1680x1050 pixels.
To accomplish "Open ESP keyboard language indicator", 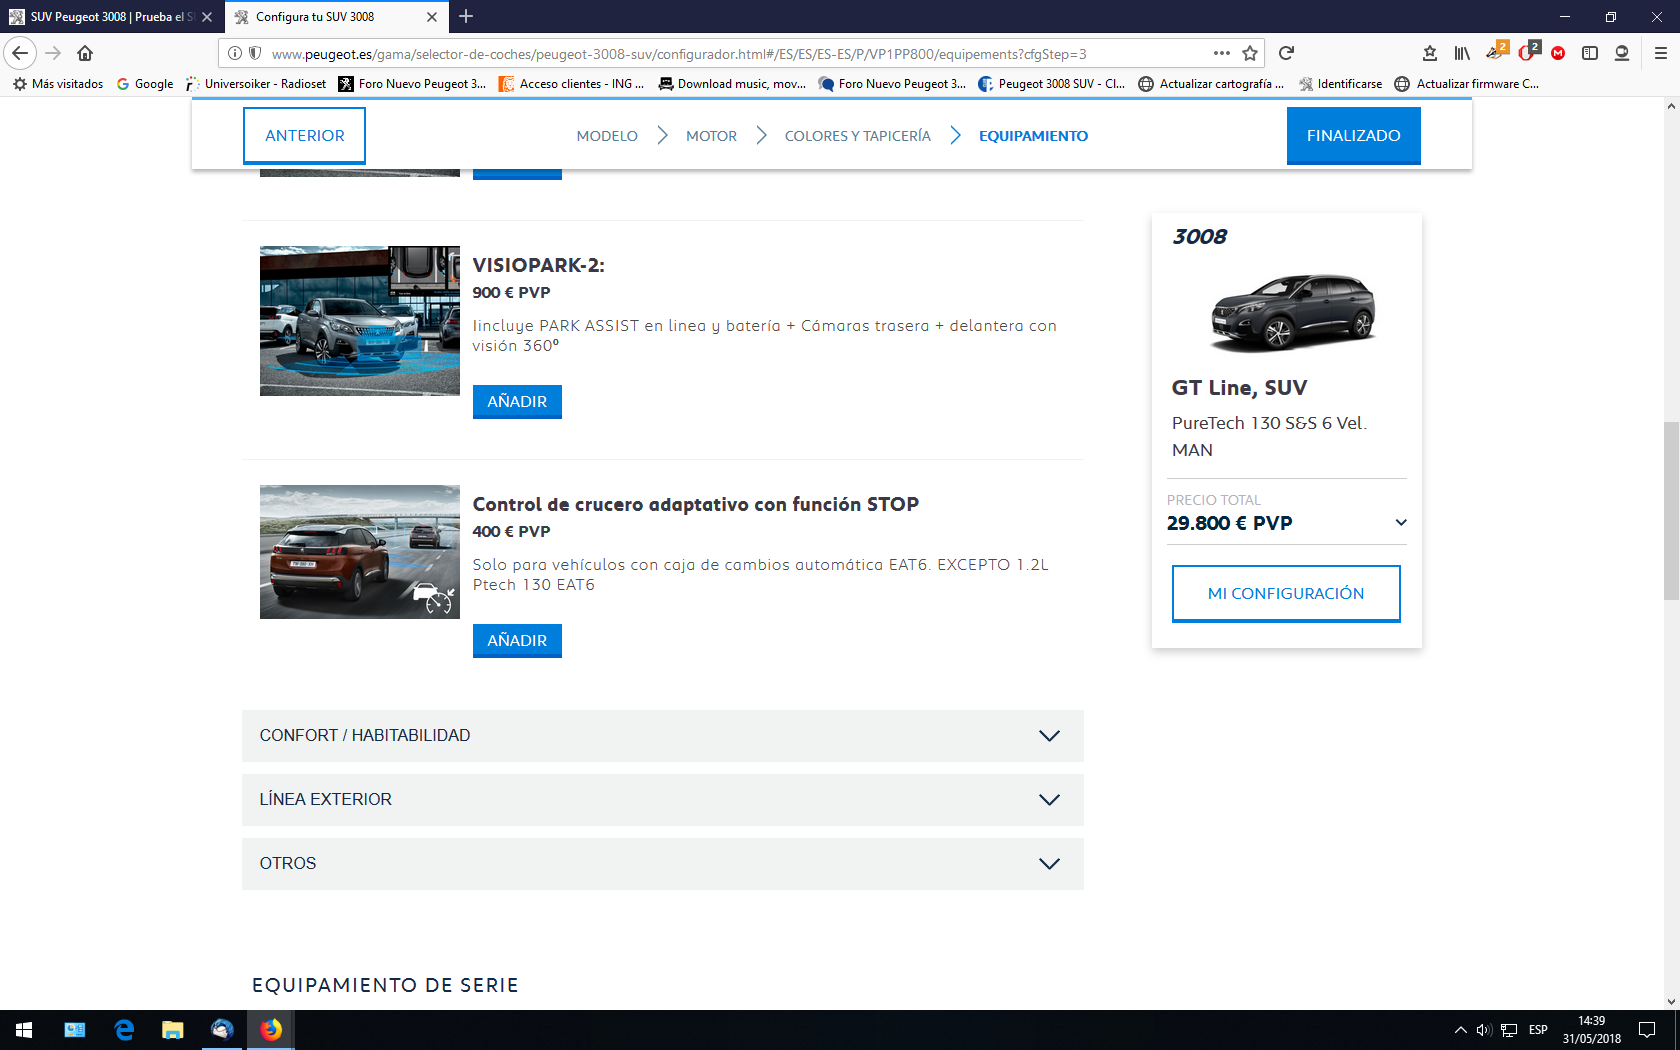I will click(x=1538, y=1030).
